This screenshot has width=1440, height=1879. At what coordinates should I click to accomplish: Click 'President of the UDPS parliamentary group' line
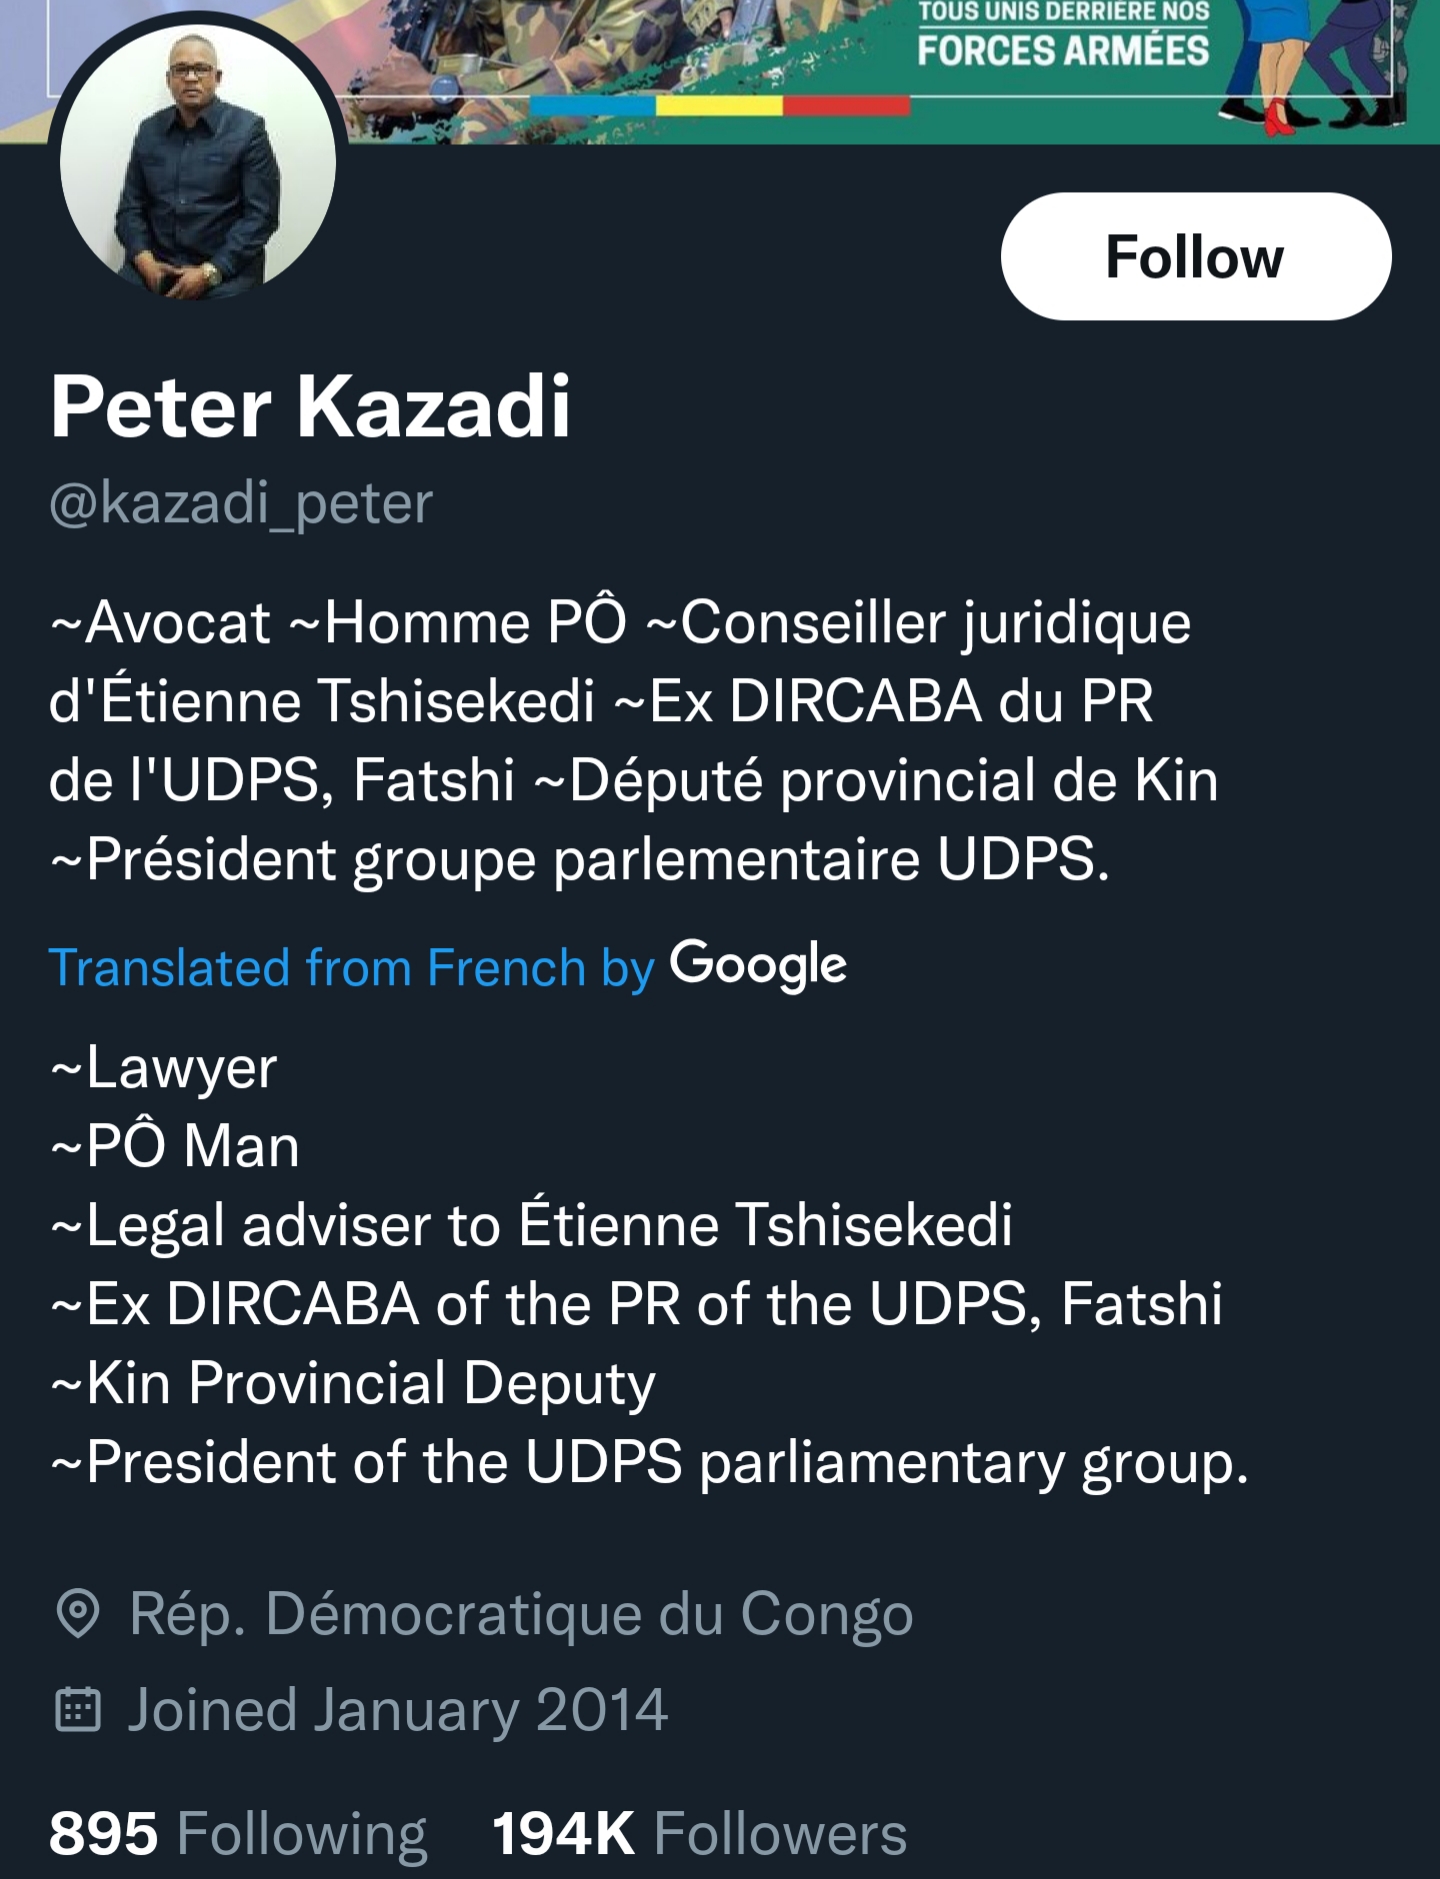(x=650, y=1462)
